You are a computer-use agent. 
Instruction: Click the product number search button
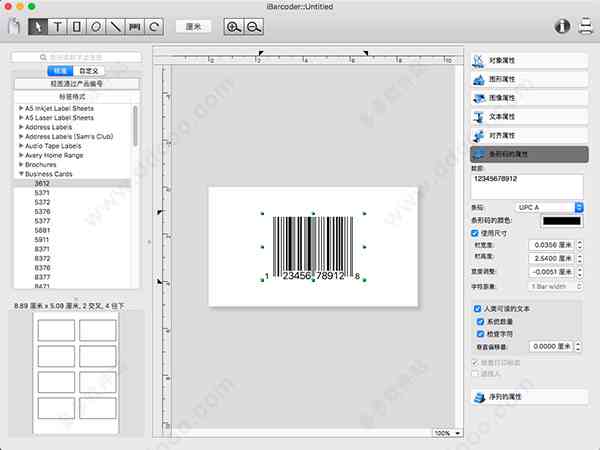tap(77, 83)
